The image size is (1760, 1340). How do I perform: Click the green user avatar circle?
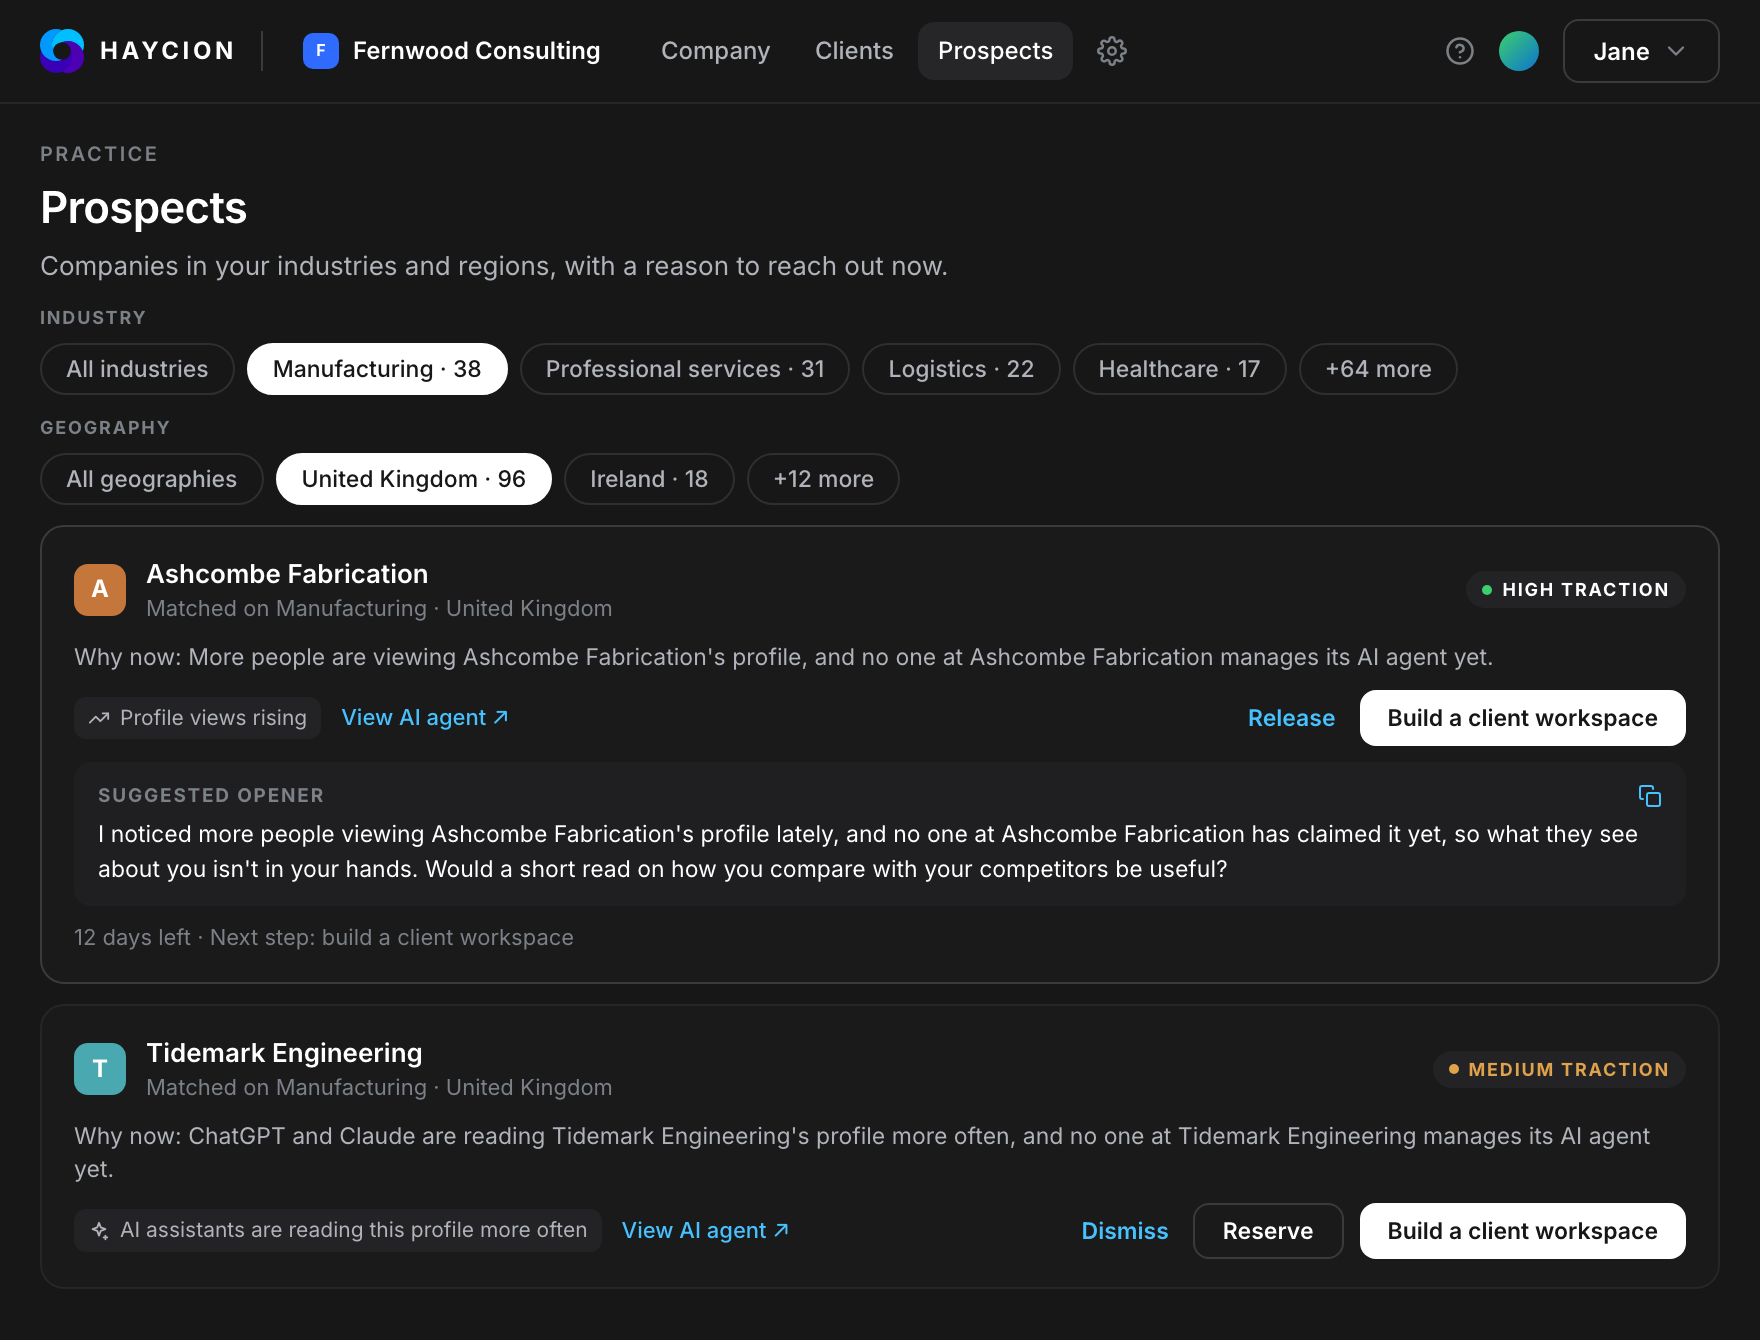pos(1519,51)
